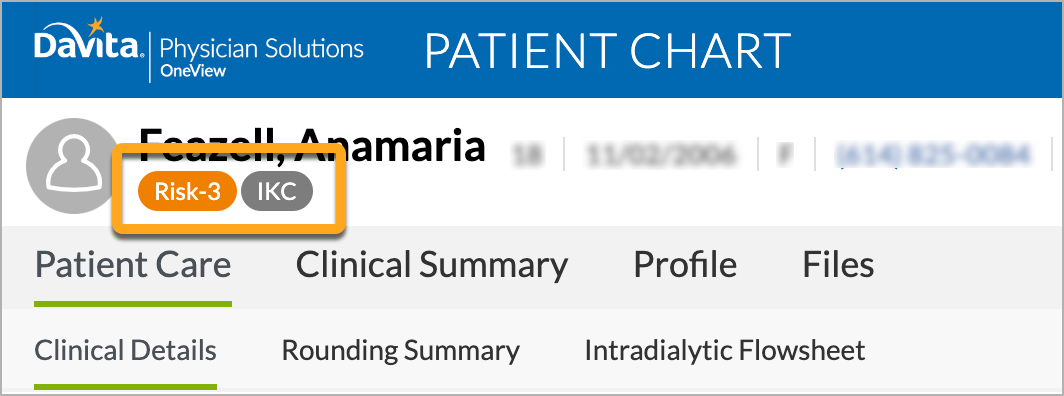Click patient name Feazell, Anamaria
Viewport: 1064px width, 396px height.
[312, 146]
